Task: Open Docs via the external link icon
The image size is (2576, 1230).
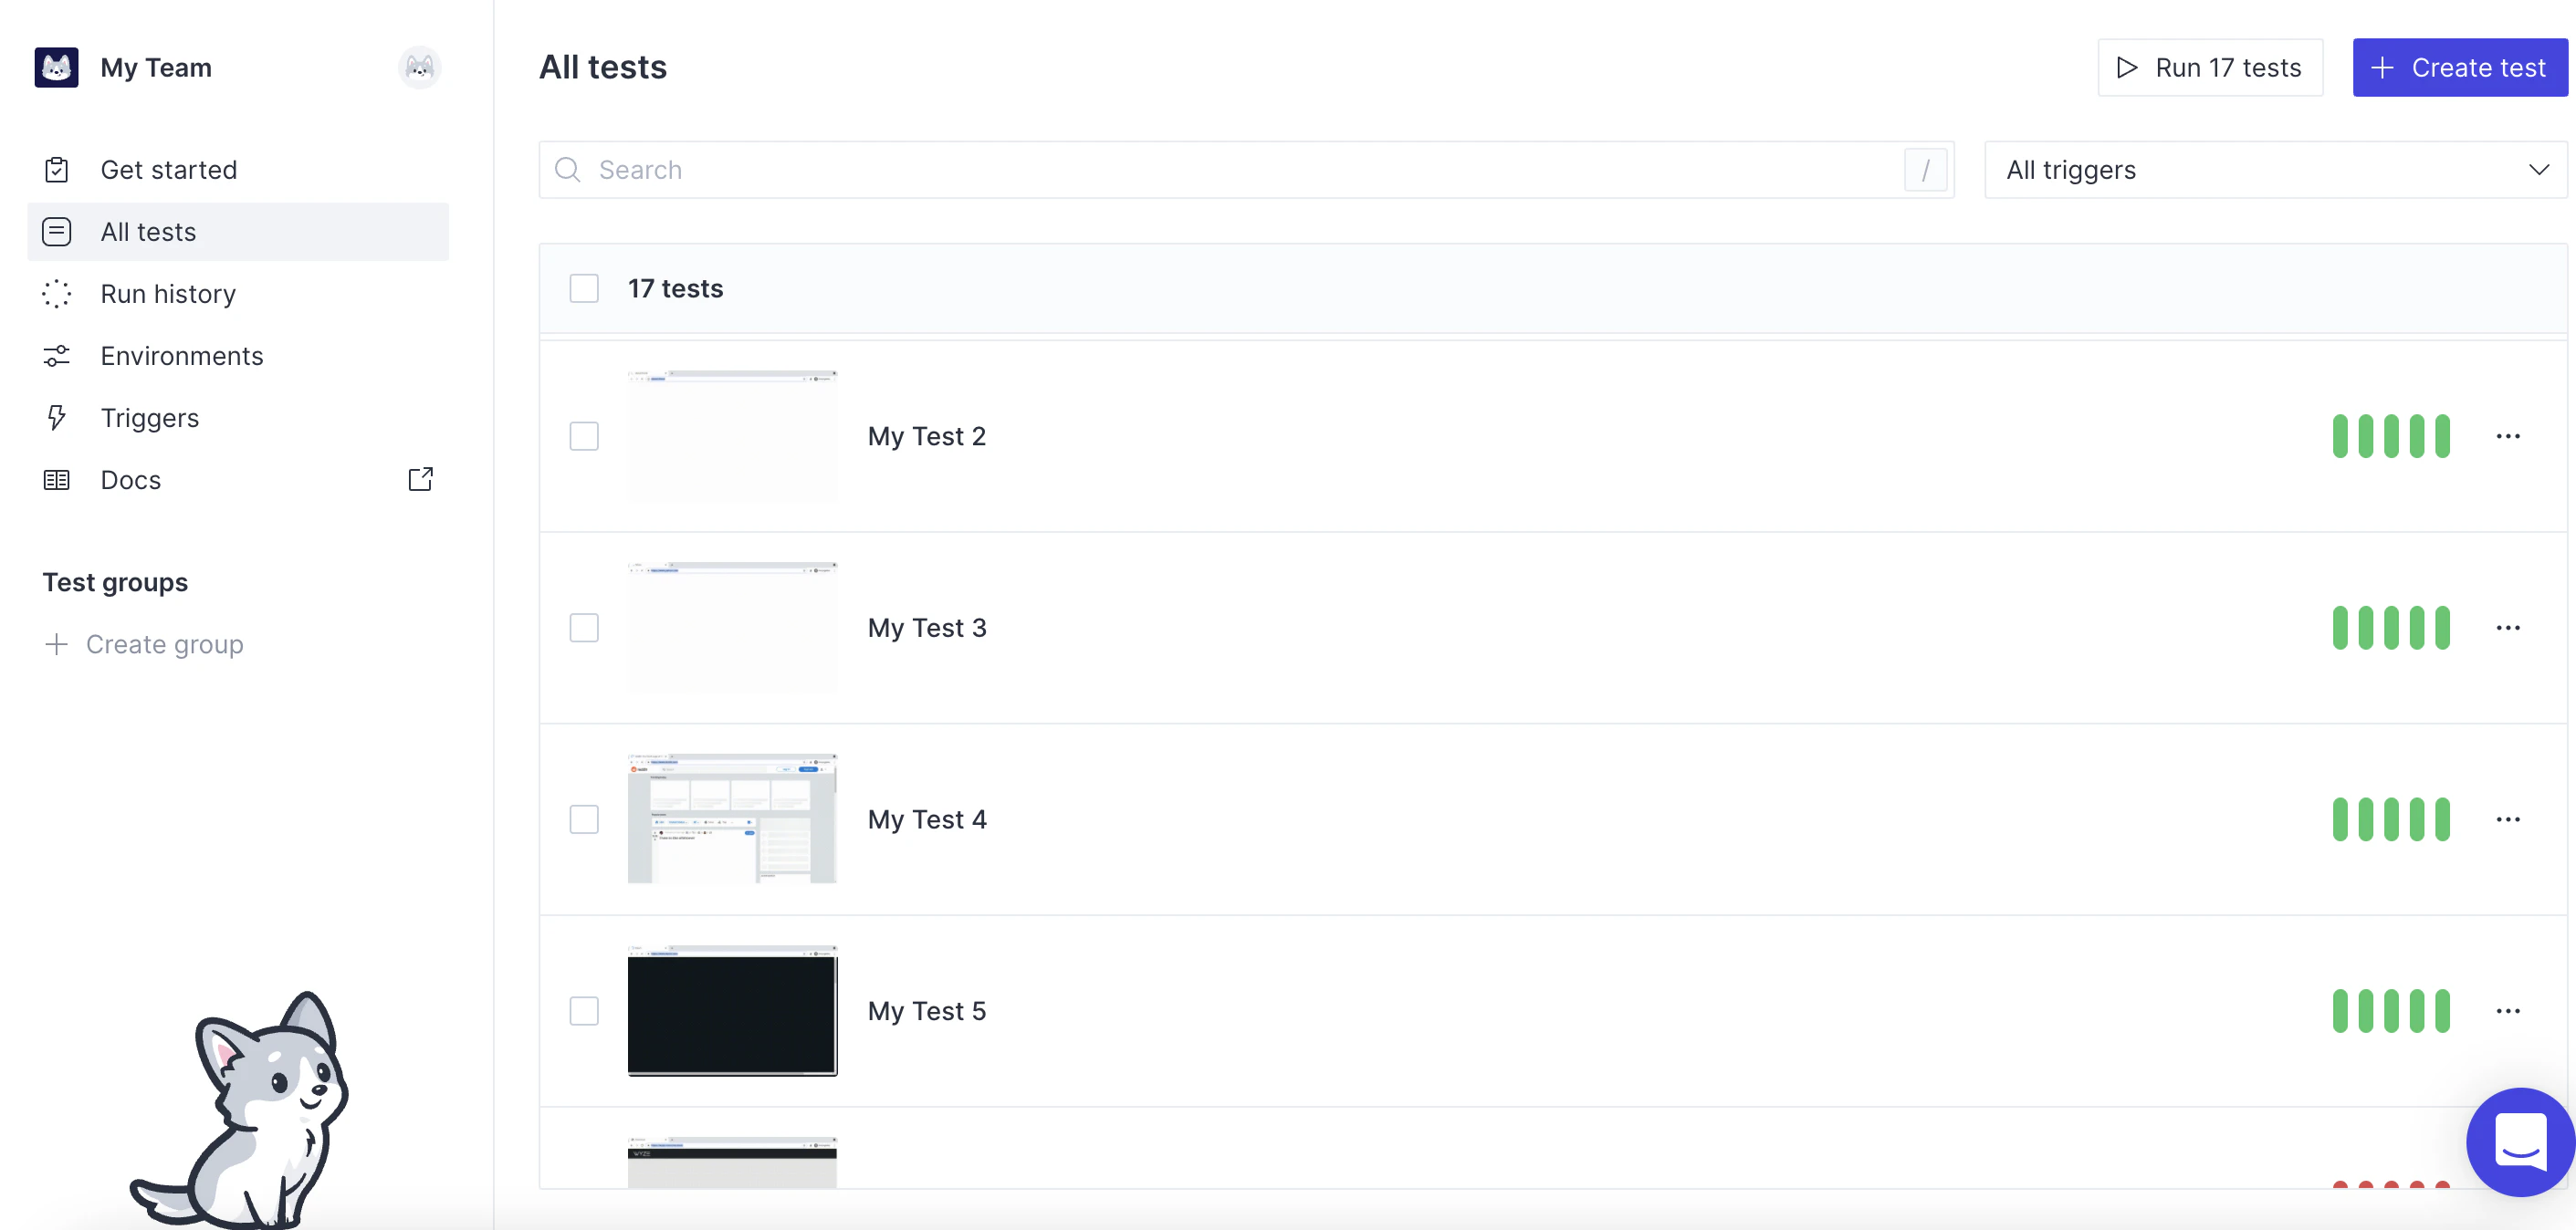Action: 420,479
